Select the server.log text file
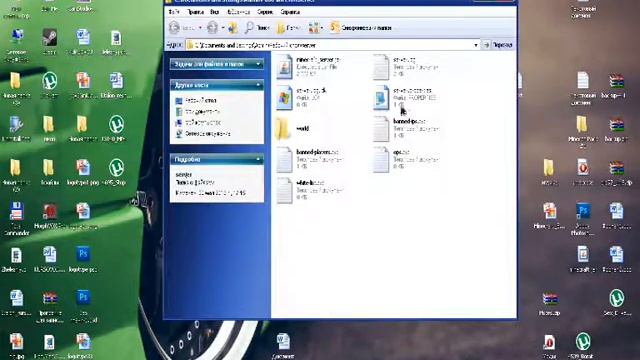Screen dimensions: 640x360 (x=381, y=67)
